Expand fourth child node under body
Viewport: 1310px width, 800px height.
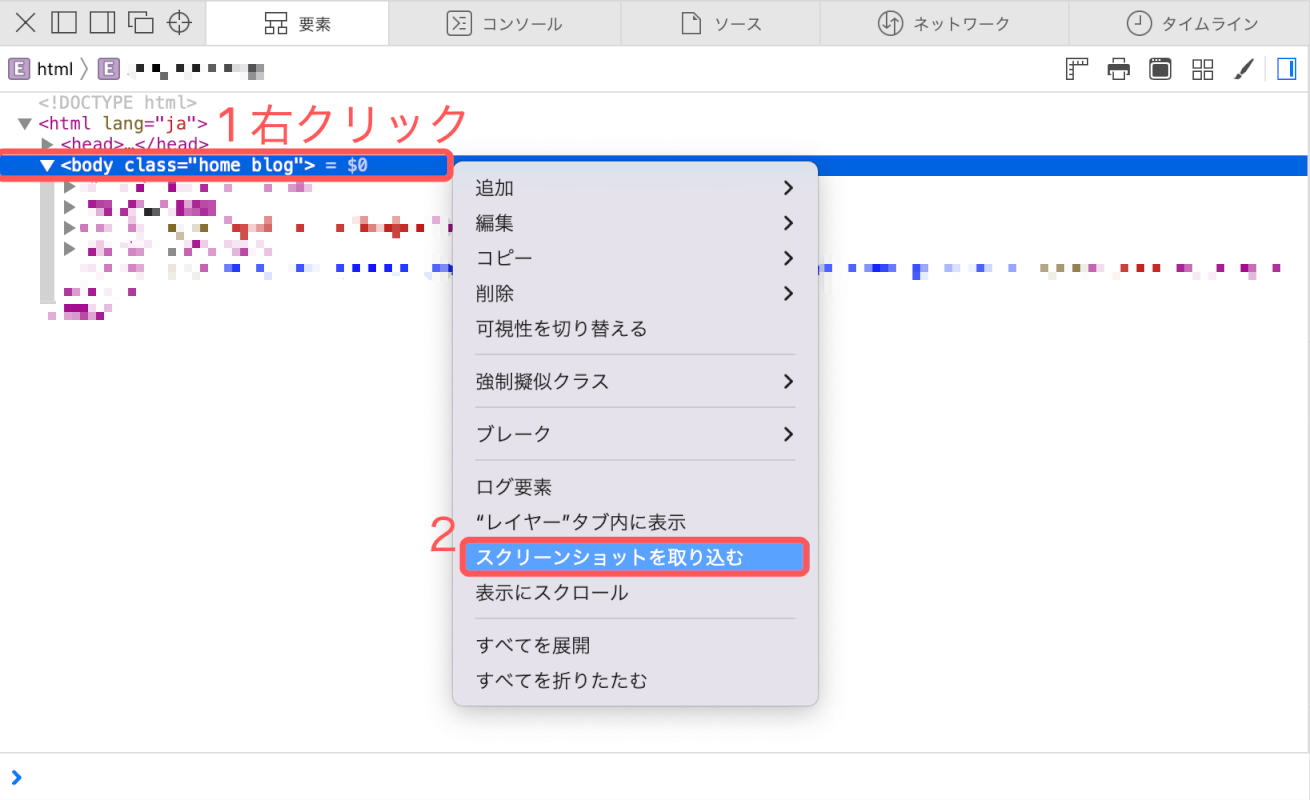coord(69,248)
